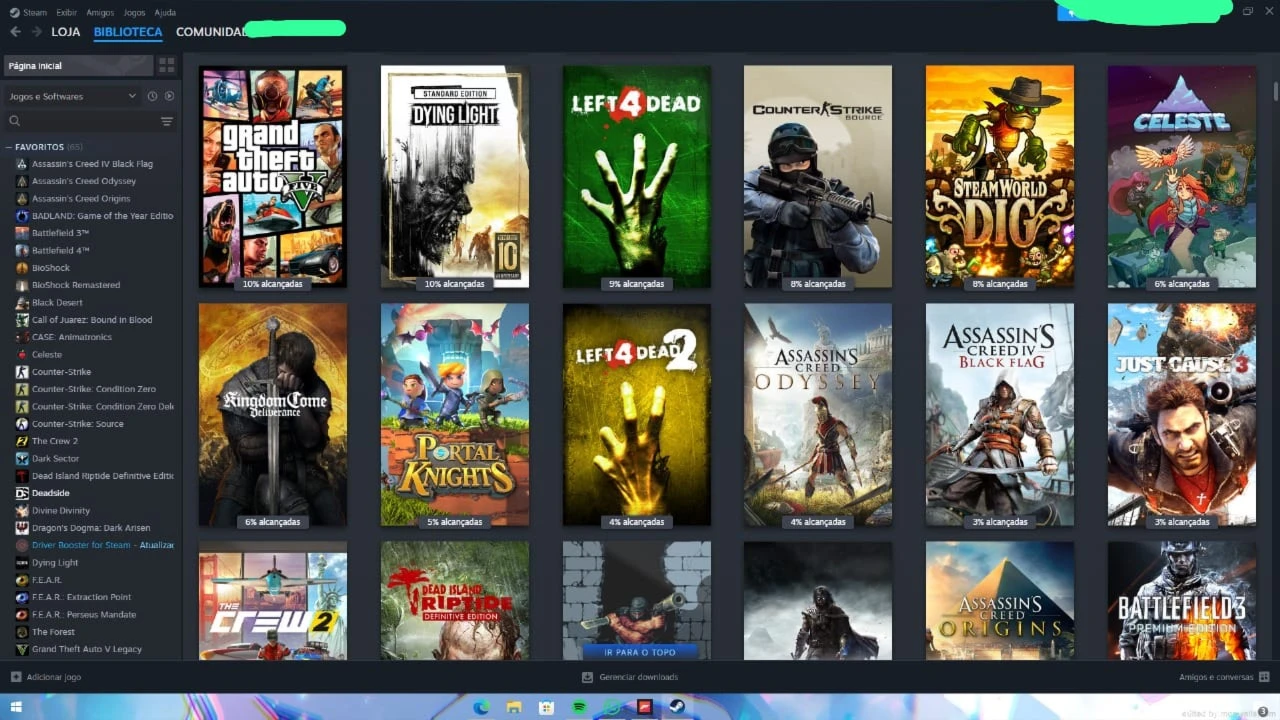Click Amigos e conversas link

1216,677
